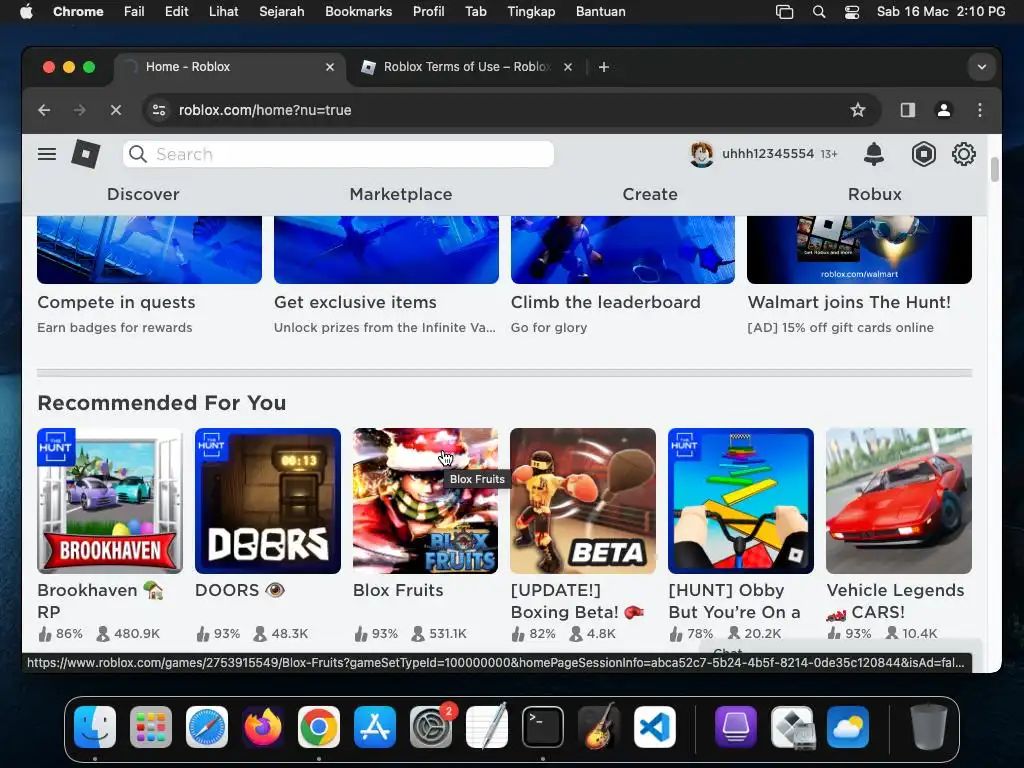Click the Recommended For You heading
Image resolution: width=1024 pixels, height=768 pixels.
pos(162,403)
